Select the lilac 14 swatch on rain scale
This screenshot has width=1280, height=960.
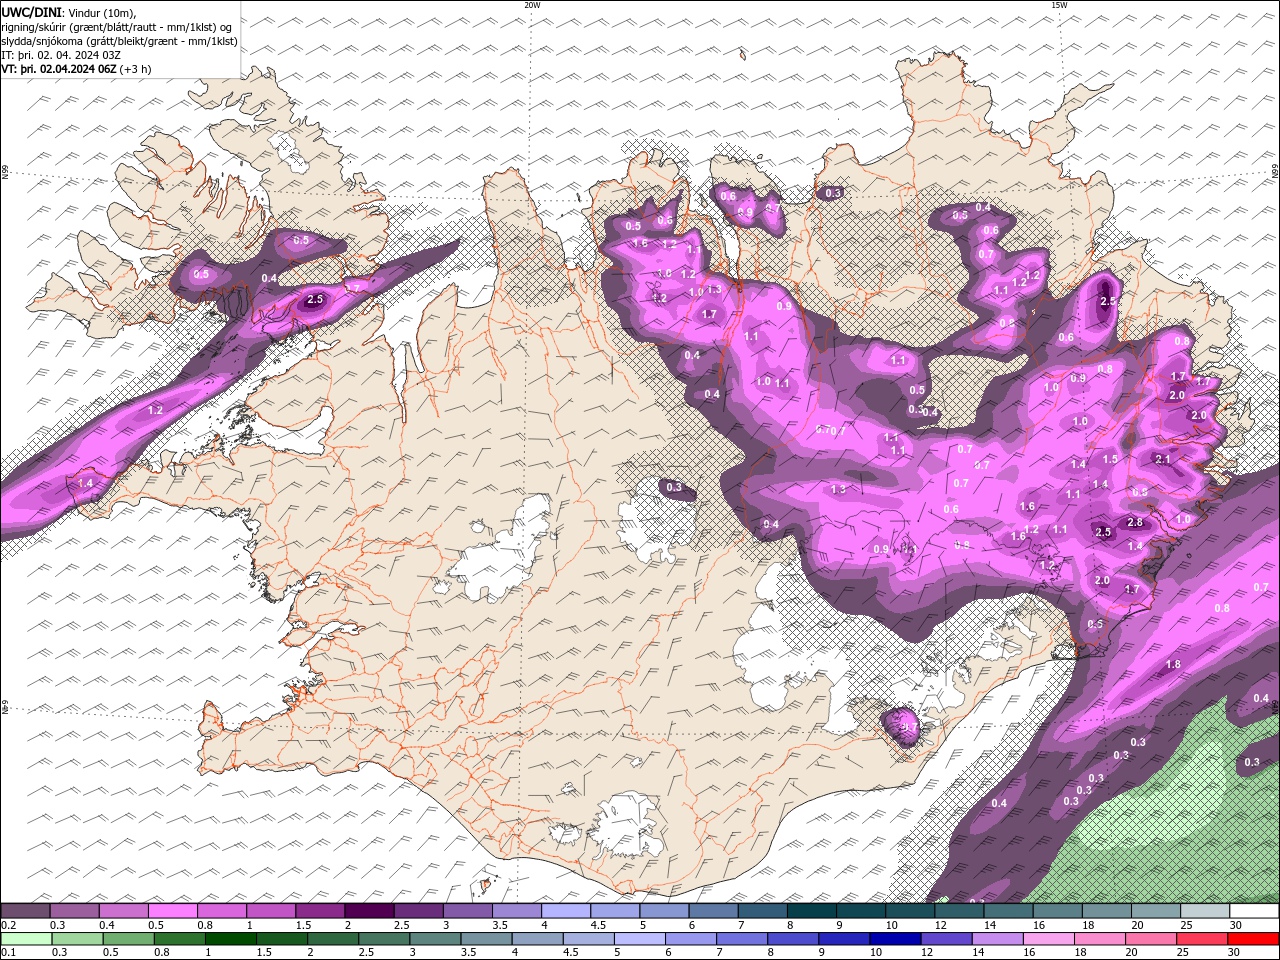click(997, 939)
